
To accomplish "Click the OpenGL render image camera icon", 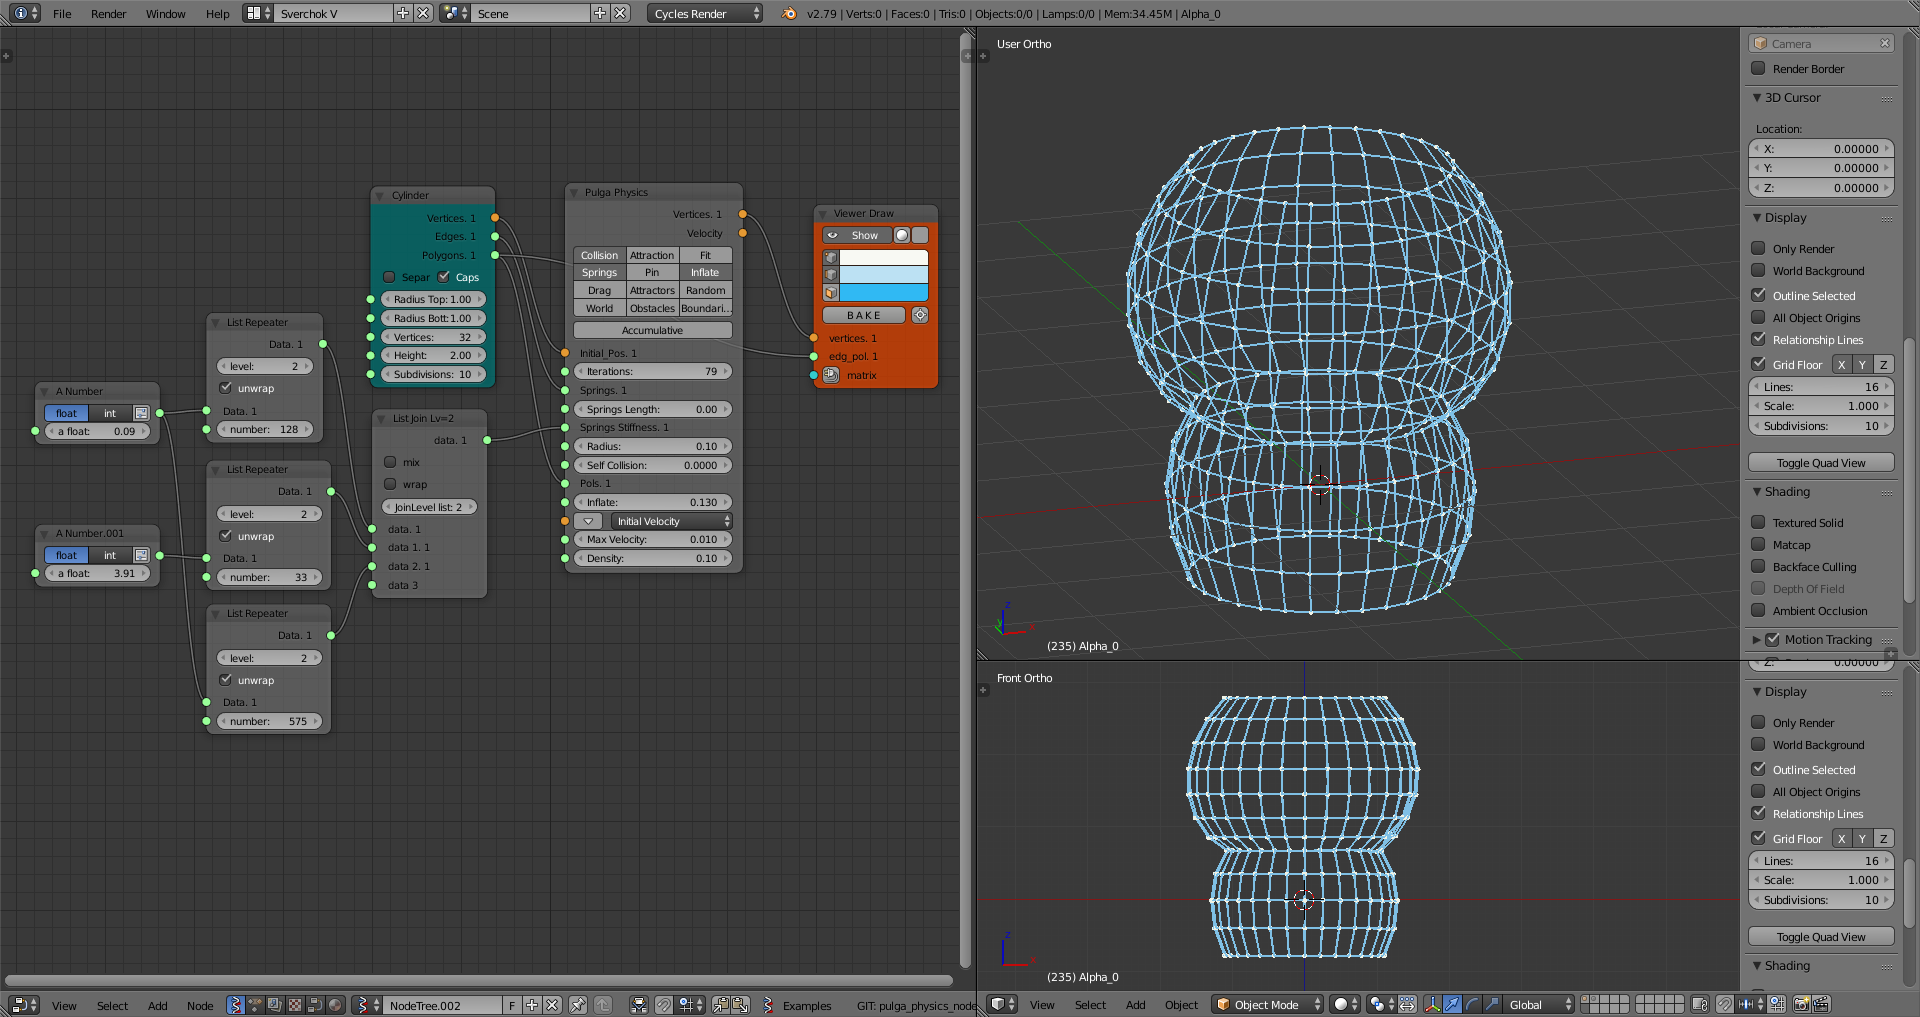I will 1801,1004.
